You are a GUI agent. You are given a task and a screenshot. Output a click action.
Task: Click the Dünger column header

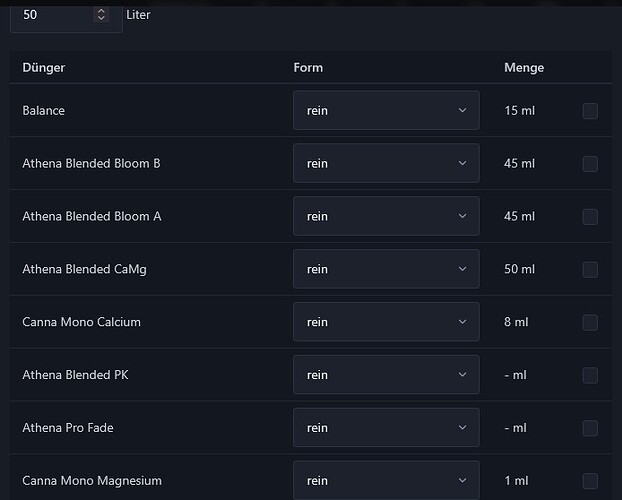click(x=43, y=68)
